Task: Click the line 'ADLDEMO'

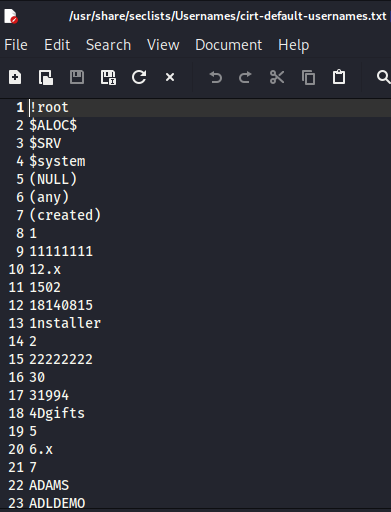Action: click(x=57, y=503)
